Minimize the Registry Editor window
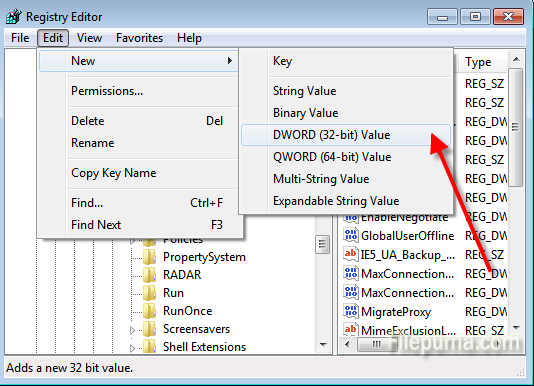The width and height of the screenshot is (534, 386). pos(442,17)
